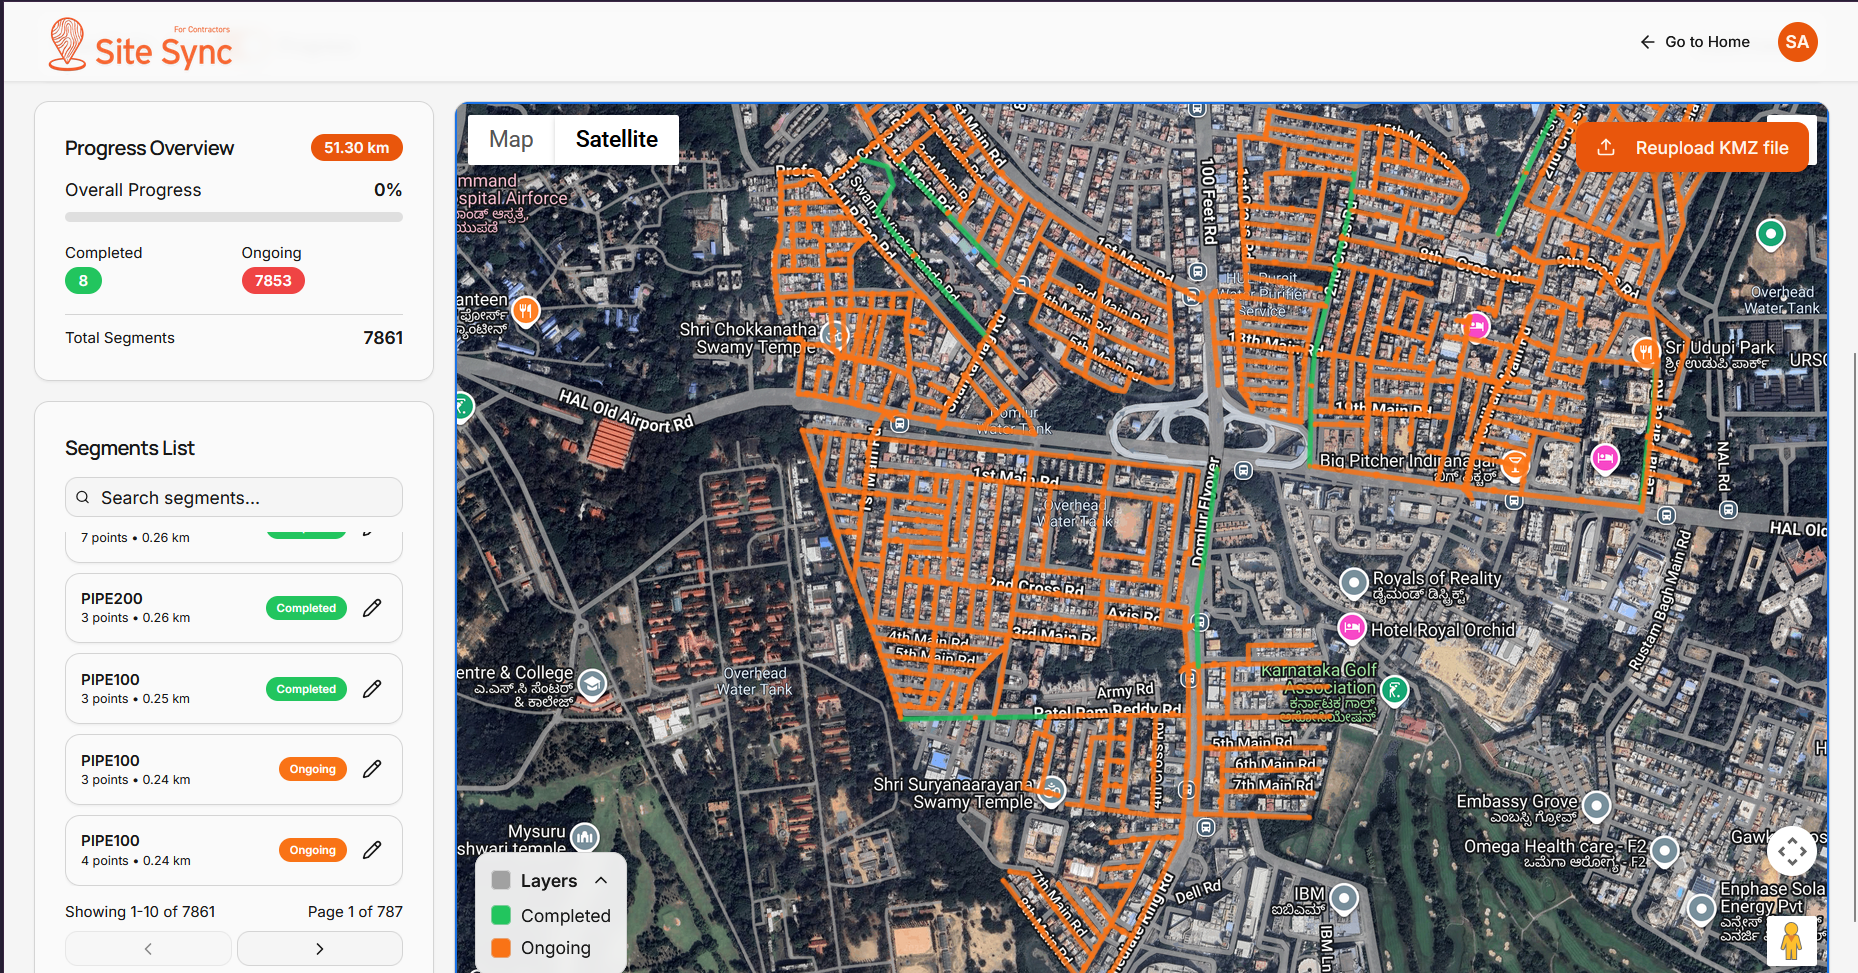Click the Shri Chokkanatha Swamy Temple marker
Image resolution: width=1858 pixels, height=973 pixels.
pos(835,336)
